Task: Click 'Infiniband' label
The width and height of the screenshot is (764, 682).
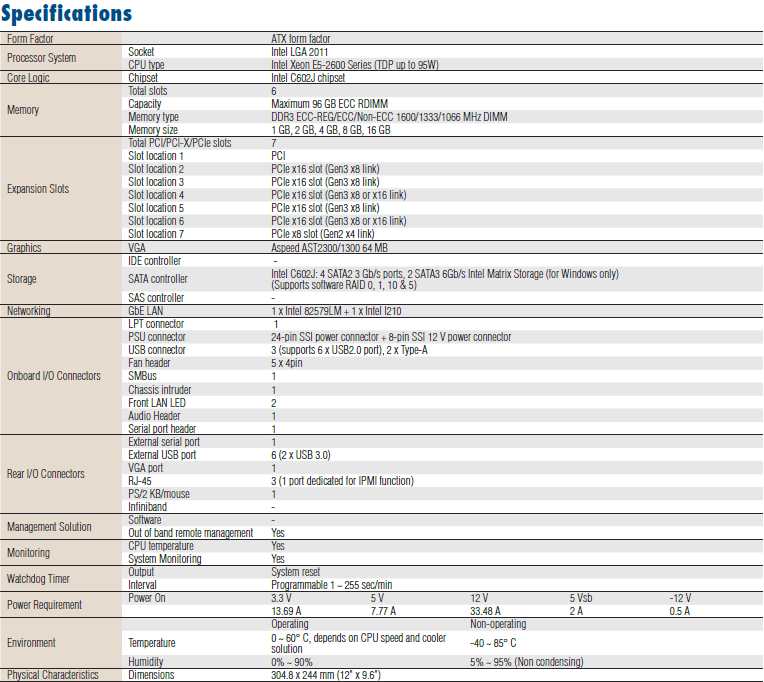Action: pyautogui.click(x=147, y=507)
